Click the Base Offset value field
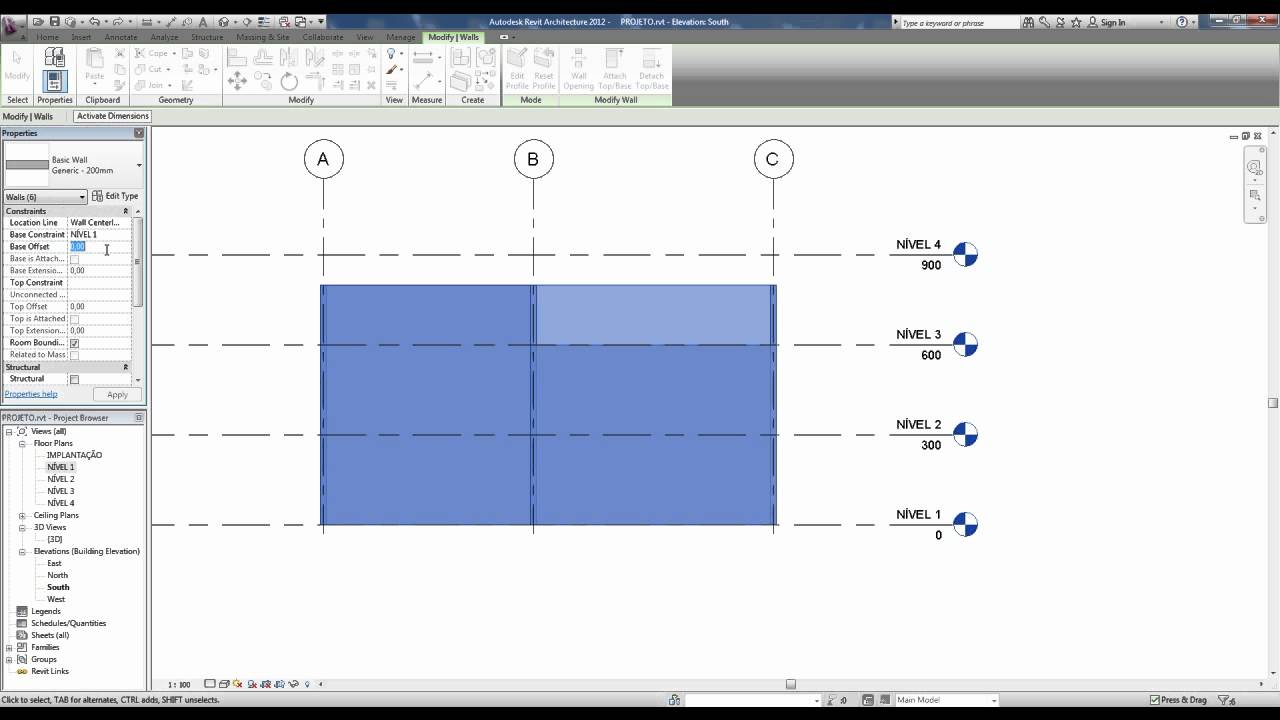Image resolution: width=1280 pixels, height=720 pixels. (100, 246)
